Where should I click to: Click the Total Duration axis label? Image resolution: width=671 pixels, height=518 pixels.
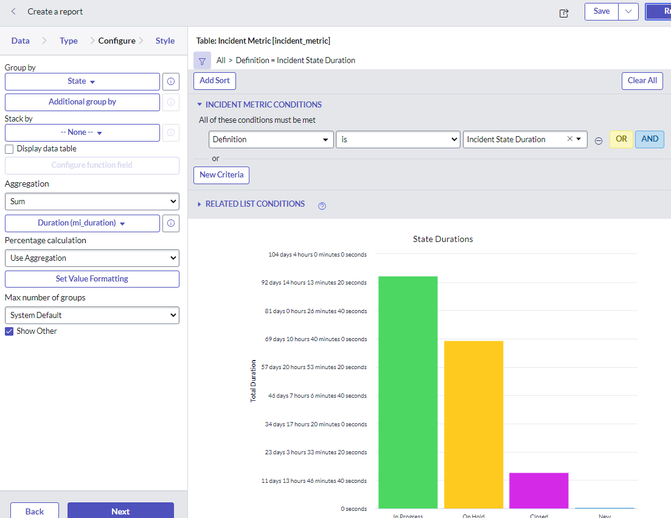(x=253, y=381)
